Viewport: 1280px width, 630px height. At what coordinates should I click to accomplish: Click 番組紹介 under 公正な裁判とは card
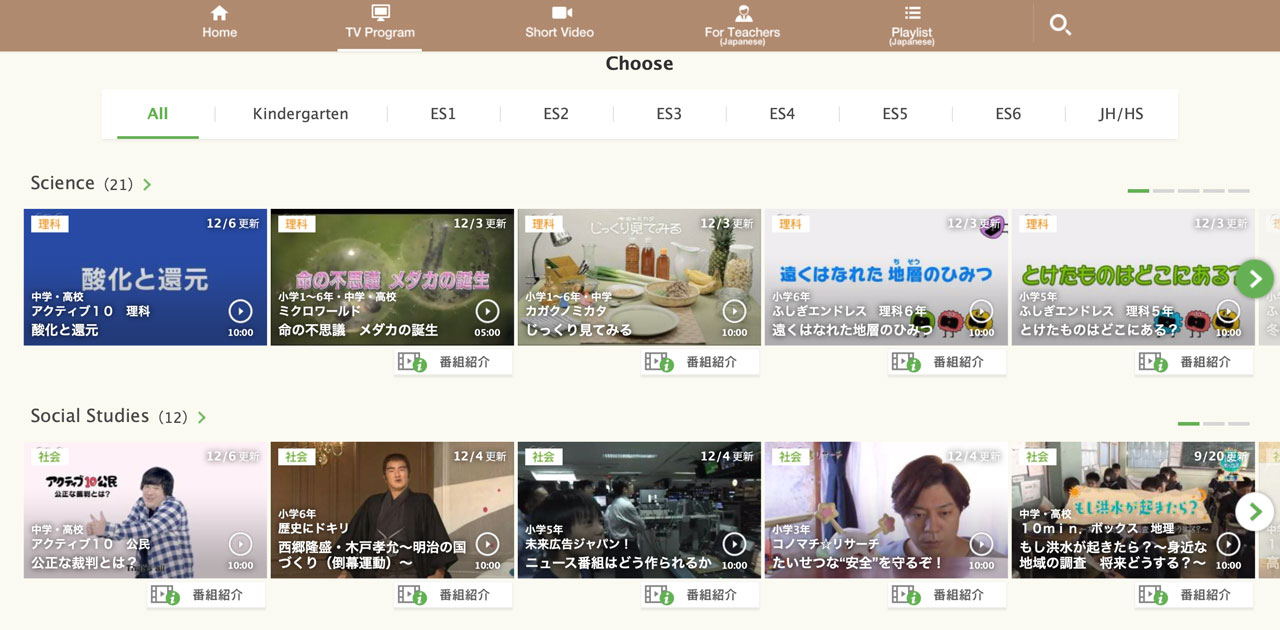(206, 595)
